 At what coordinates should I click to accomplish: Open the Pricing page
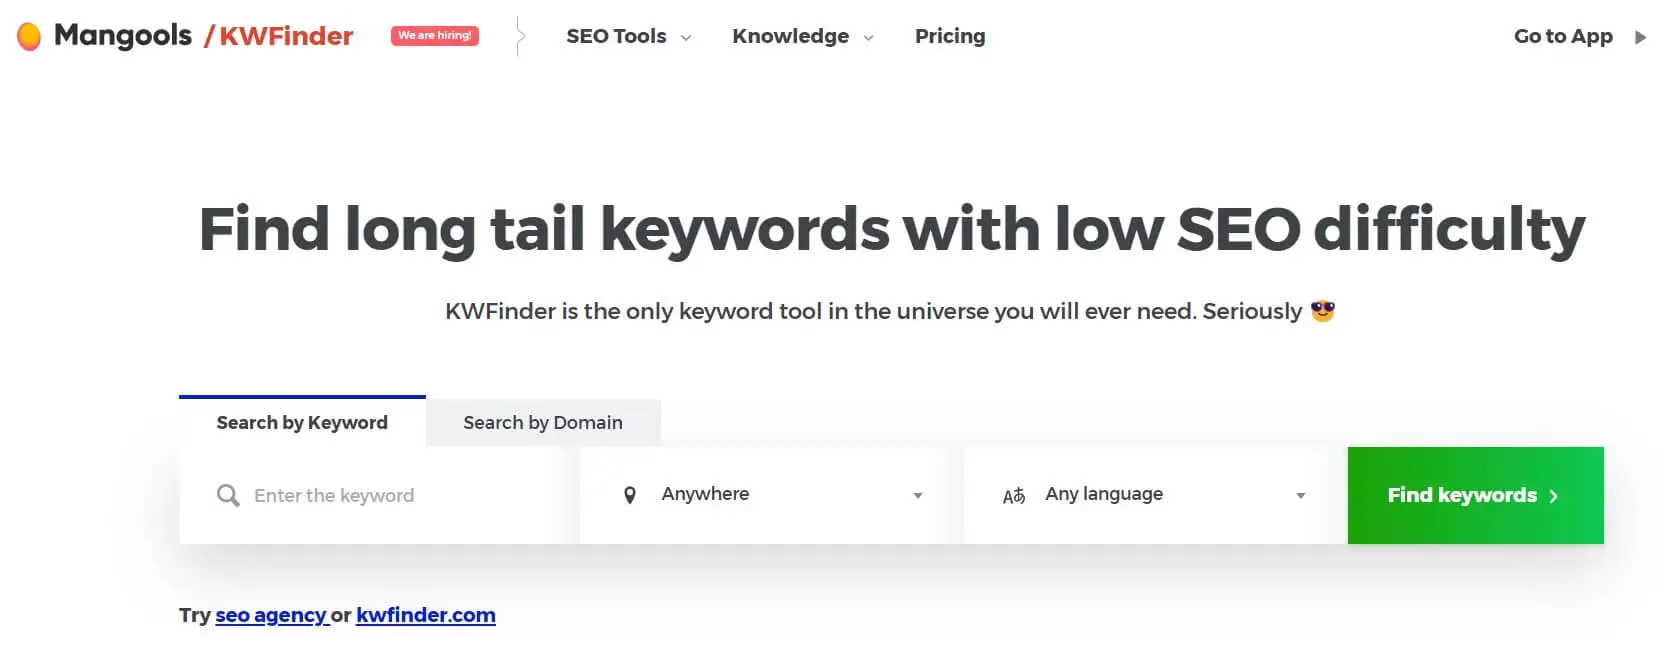950,36
